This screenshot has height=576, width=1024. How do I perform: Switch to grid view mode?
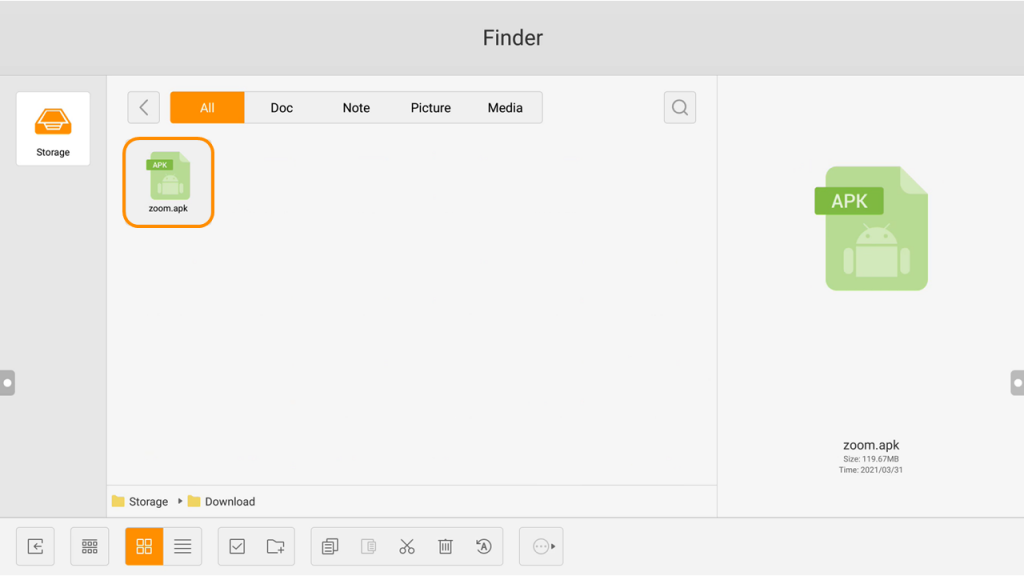(143, 546)
